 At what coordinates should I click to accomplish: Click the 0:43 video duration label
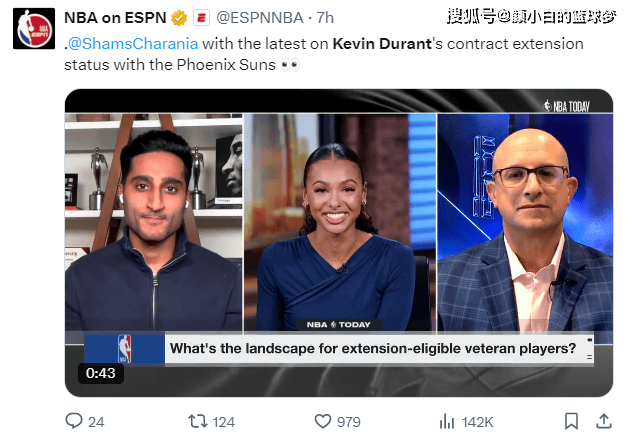click(x=101, y=373)
